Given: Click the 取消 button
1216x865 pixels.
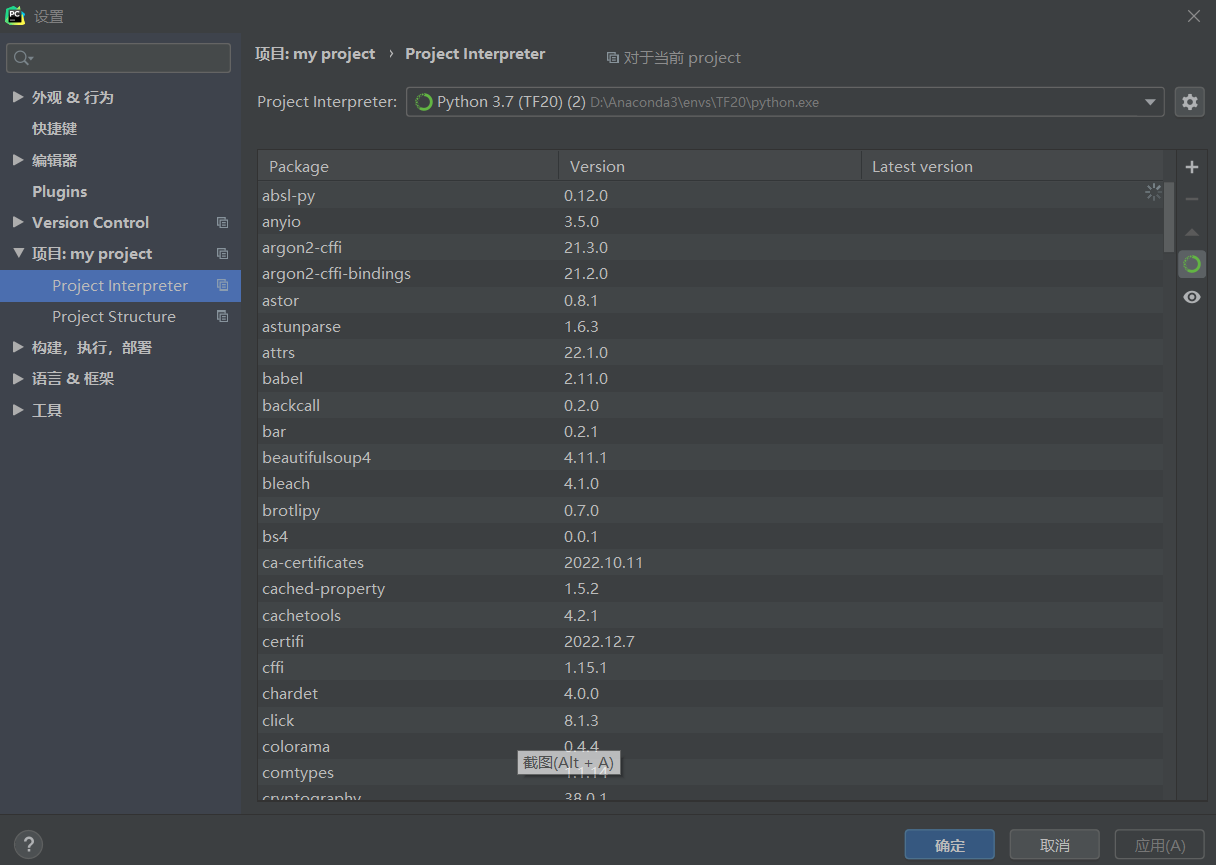Looking at the screenshot, I should pos(1054,845).
